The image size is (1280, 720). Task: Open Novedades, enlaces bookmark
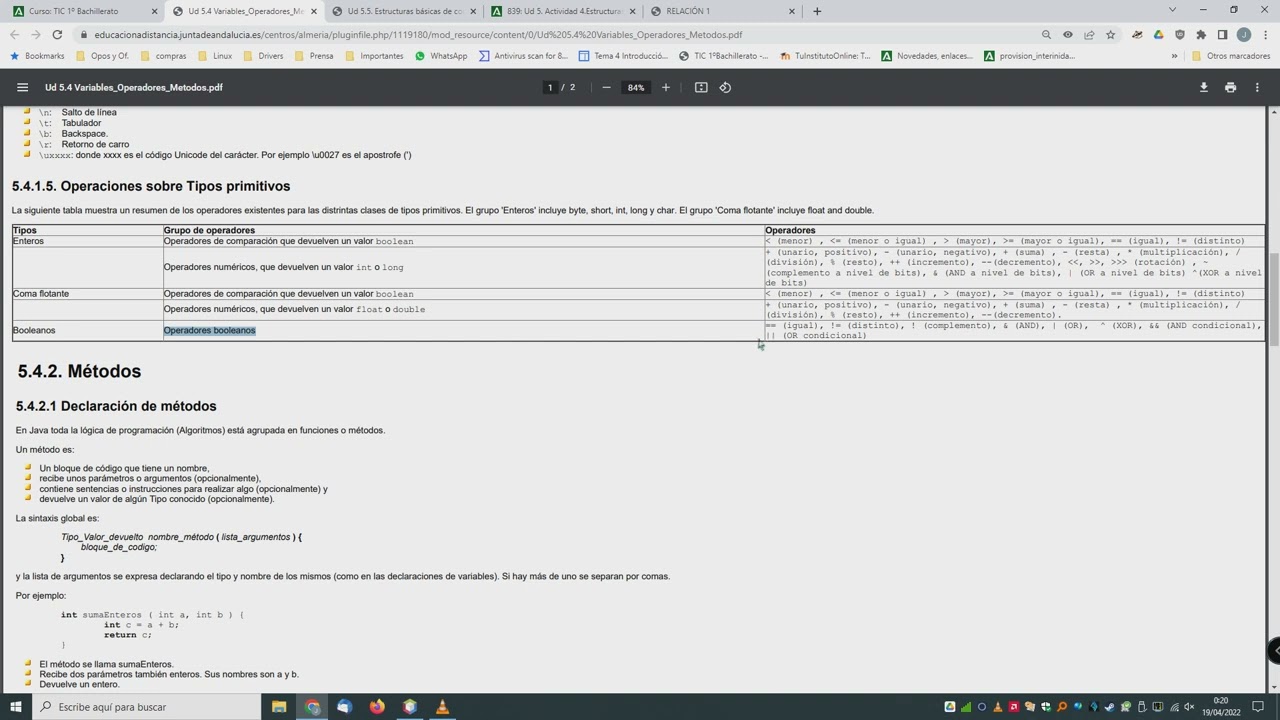[x=927, y=56]
